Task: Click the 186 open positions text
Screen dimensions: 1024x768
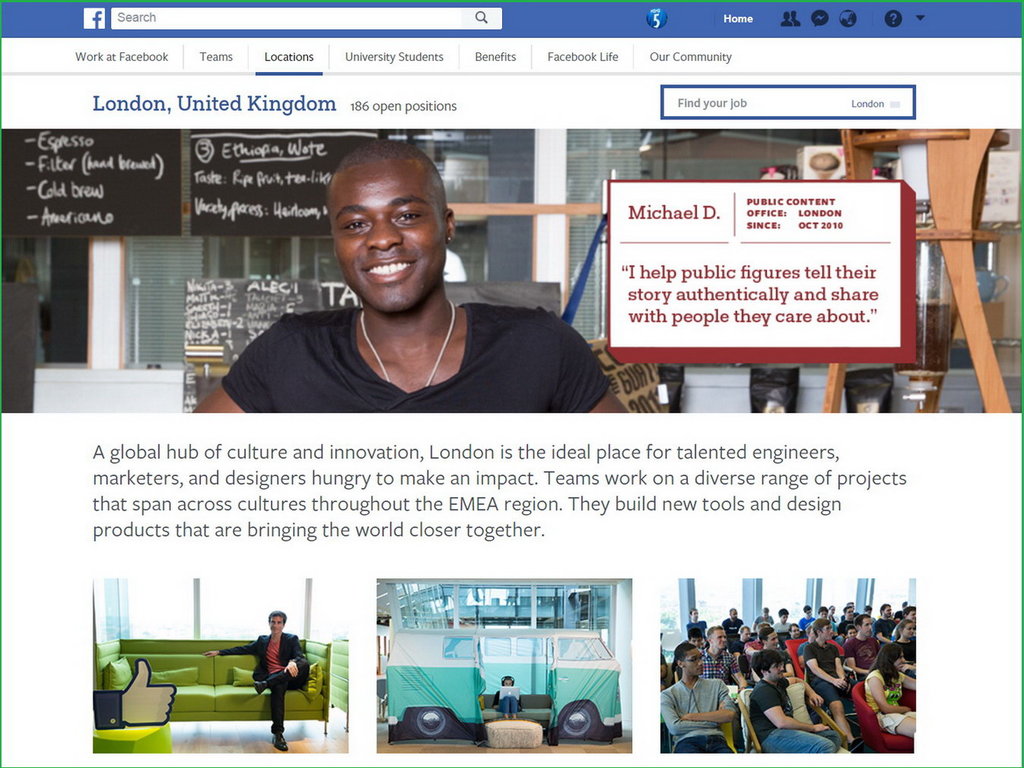Action: click(x=403, y=106)
